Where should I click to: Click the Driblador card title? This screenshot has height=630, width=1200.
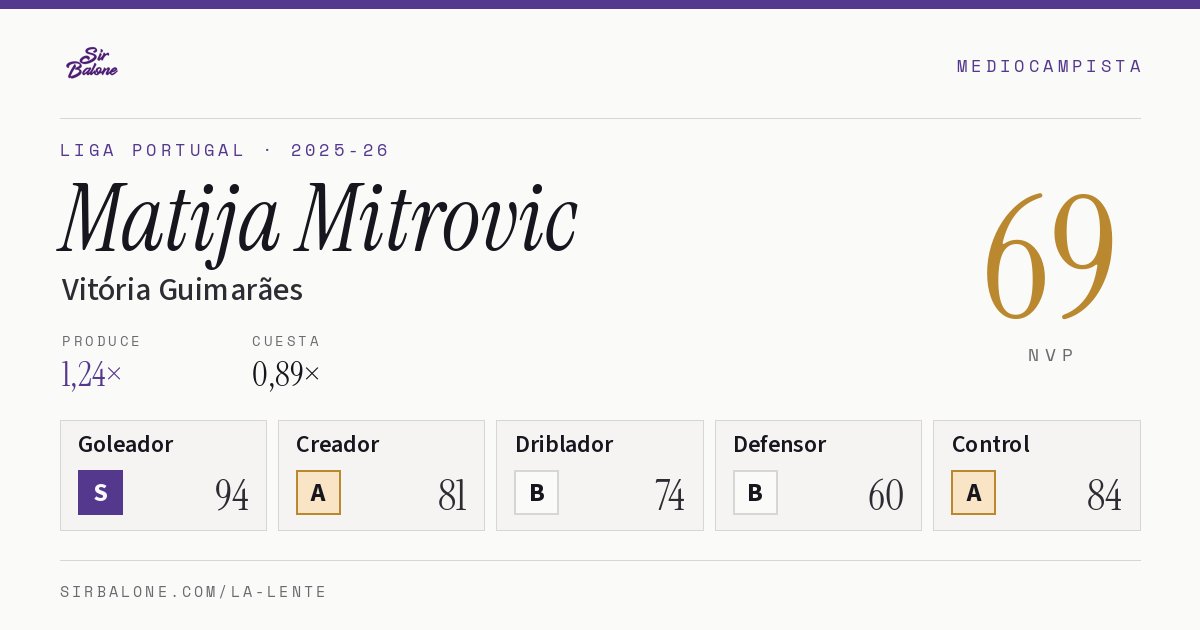click(564, 444)
